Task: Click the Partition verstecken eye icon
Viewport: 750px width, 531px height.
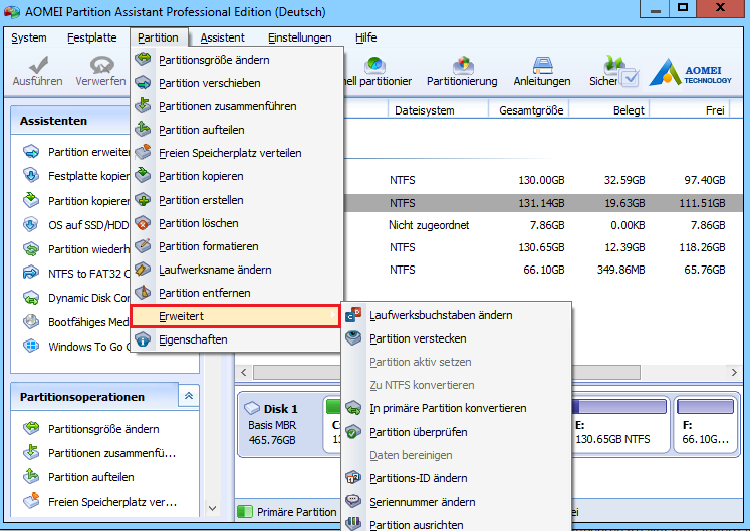Action: pyautogui.click(x=353, y=338)
